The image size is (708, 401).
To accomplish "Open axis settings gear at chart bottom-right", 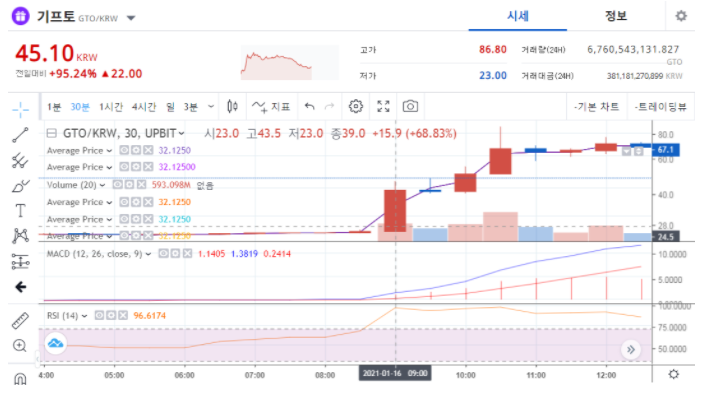I will (x=673, y=374).
